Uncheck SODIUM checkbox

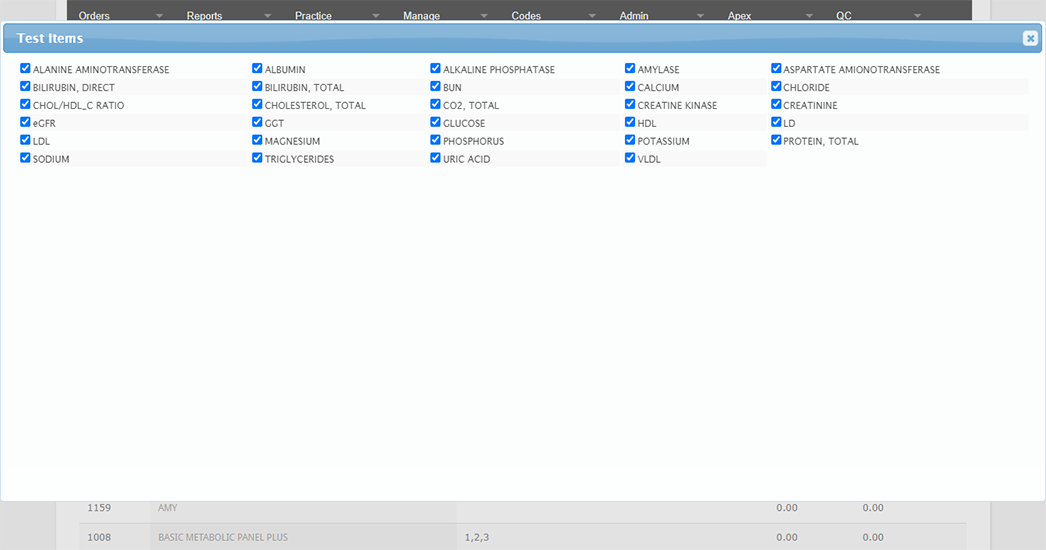(25, 158)
